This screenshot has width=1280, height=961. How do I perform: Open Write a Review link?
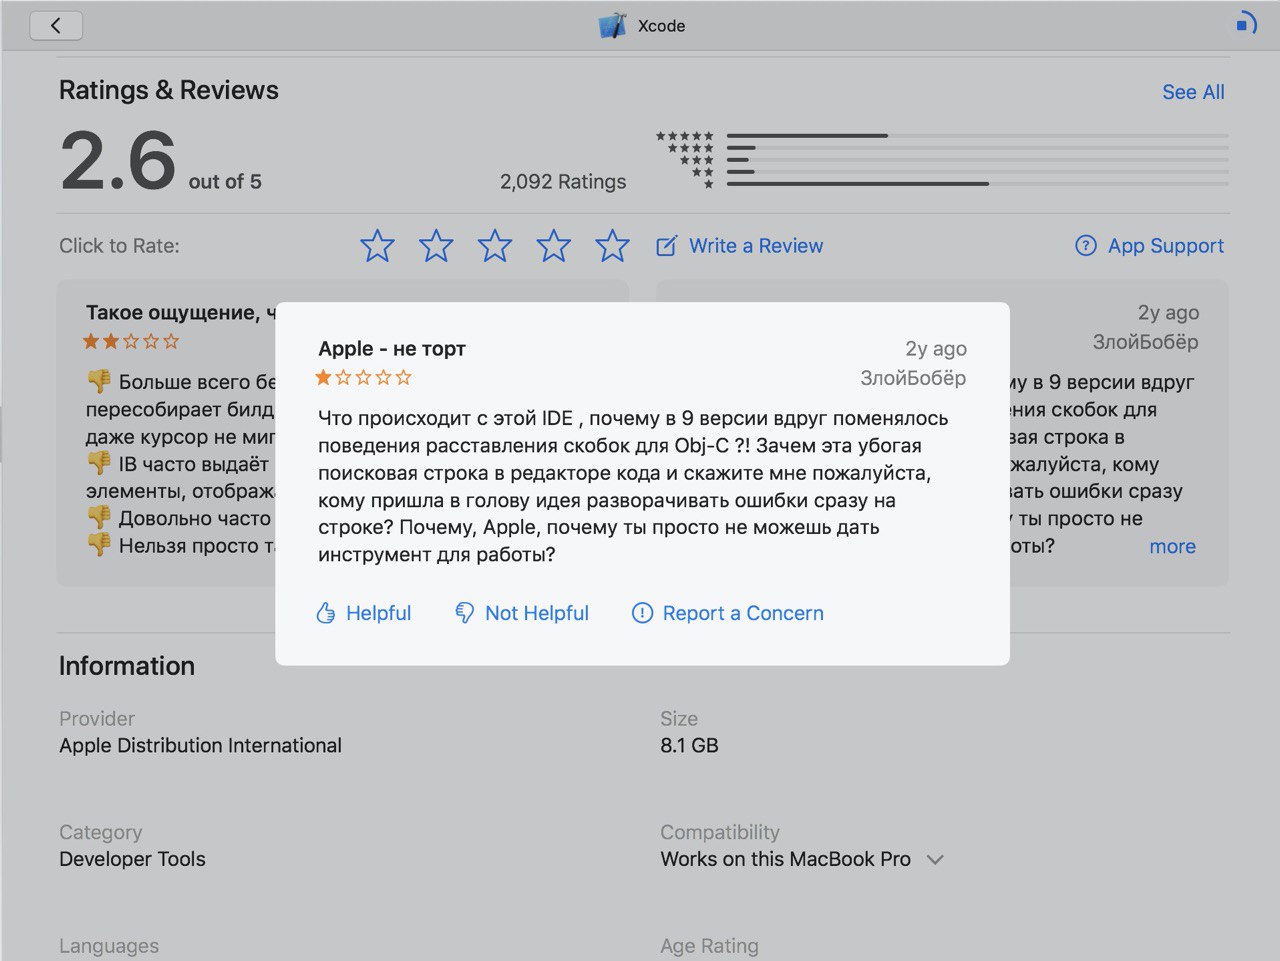756,246
